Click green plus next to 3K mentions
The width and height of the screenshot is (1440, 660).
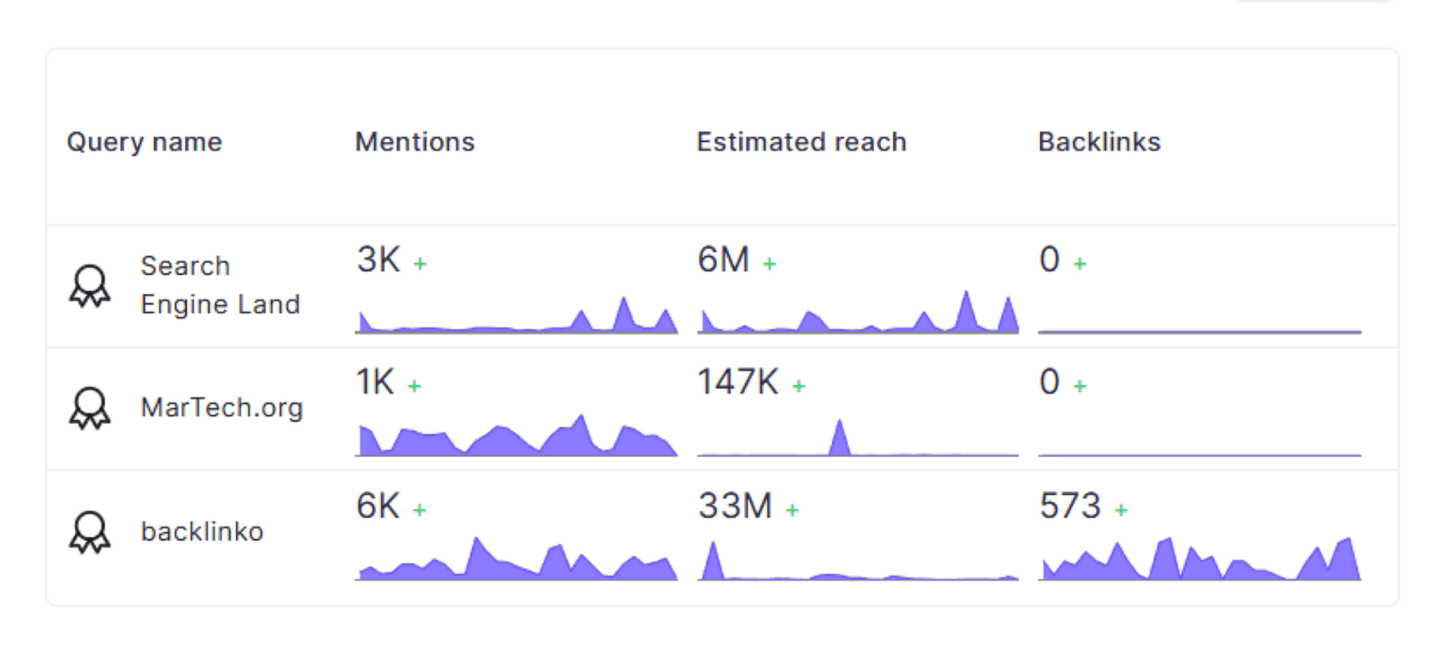(420, 264)
